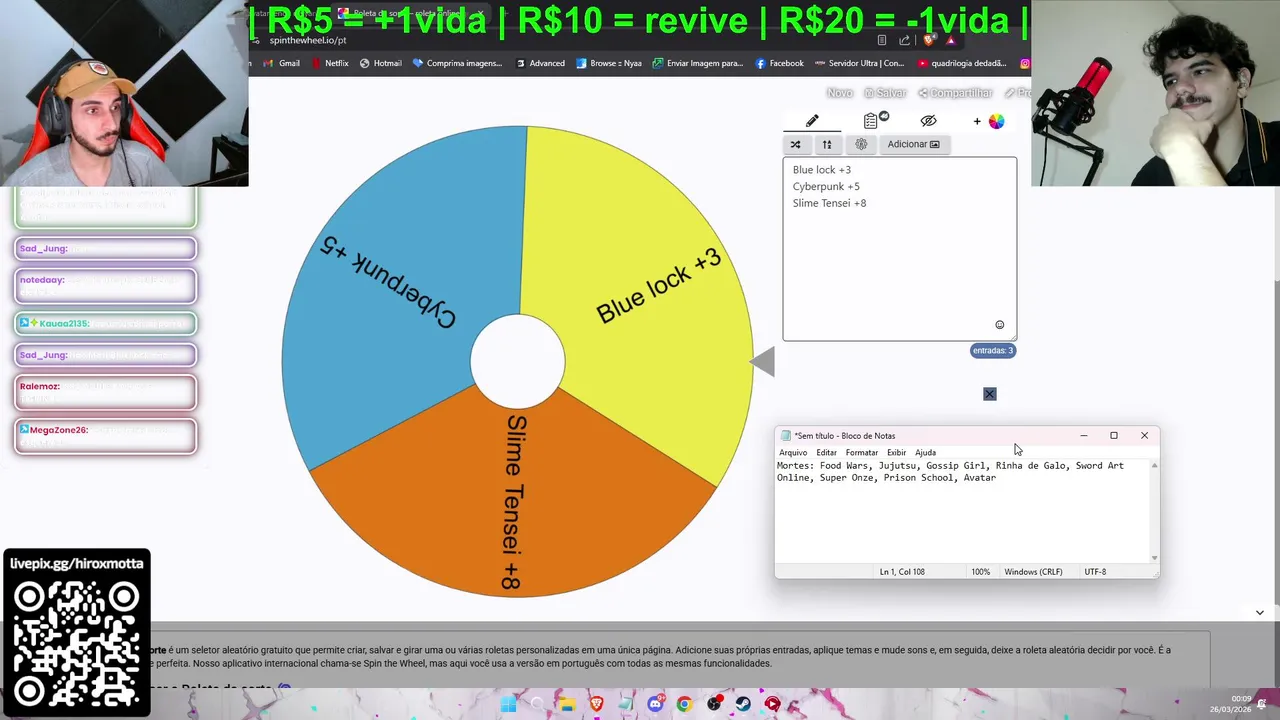The height and width of the screenshot is (720, 1280).
Task: Open the Exibir menu in Bloco de Notas
Action: [896, 453]
